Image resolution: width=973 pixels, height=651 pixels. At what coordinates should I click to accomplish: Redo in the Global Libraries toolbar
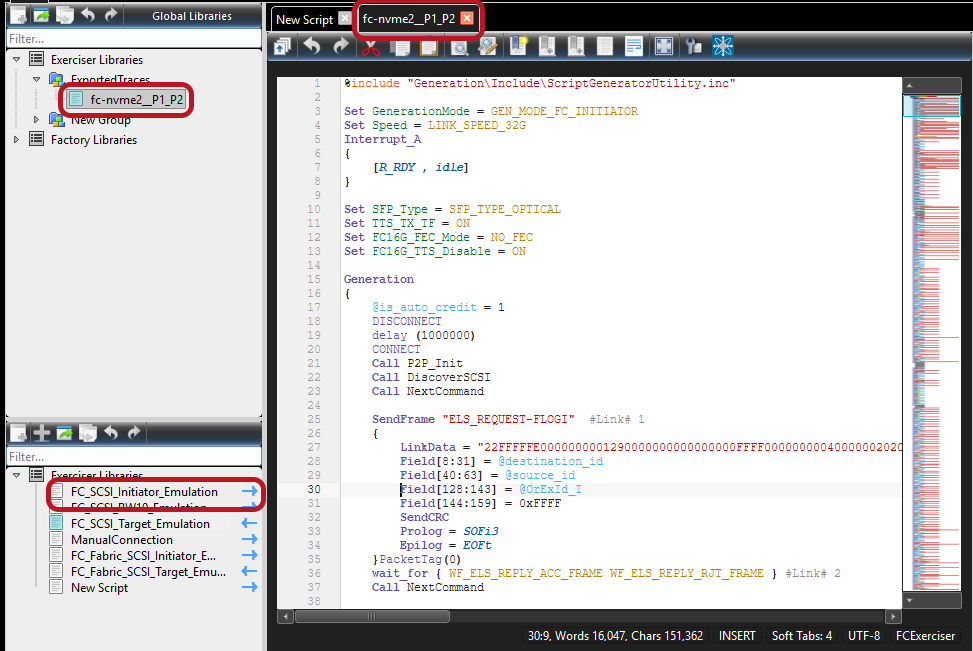(110, 15)
